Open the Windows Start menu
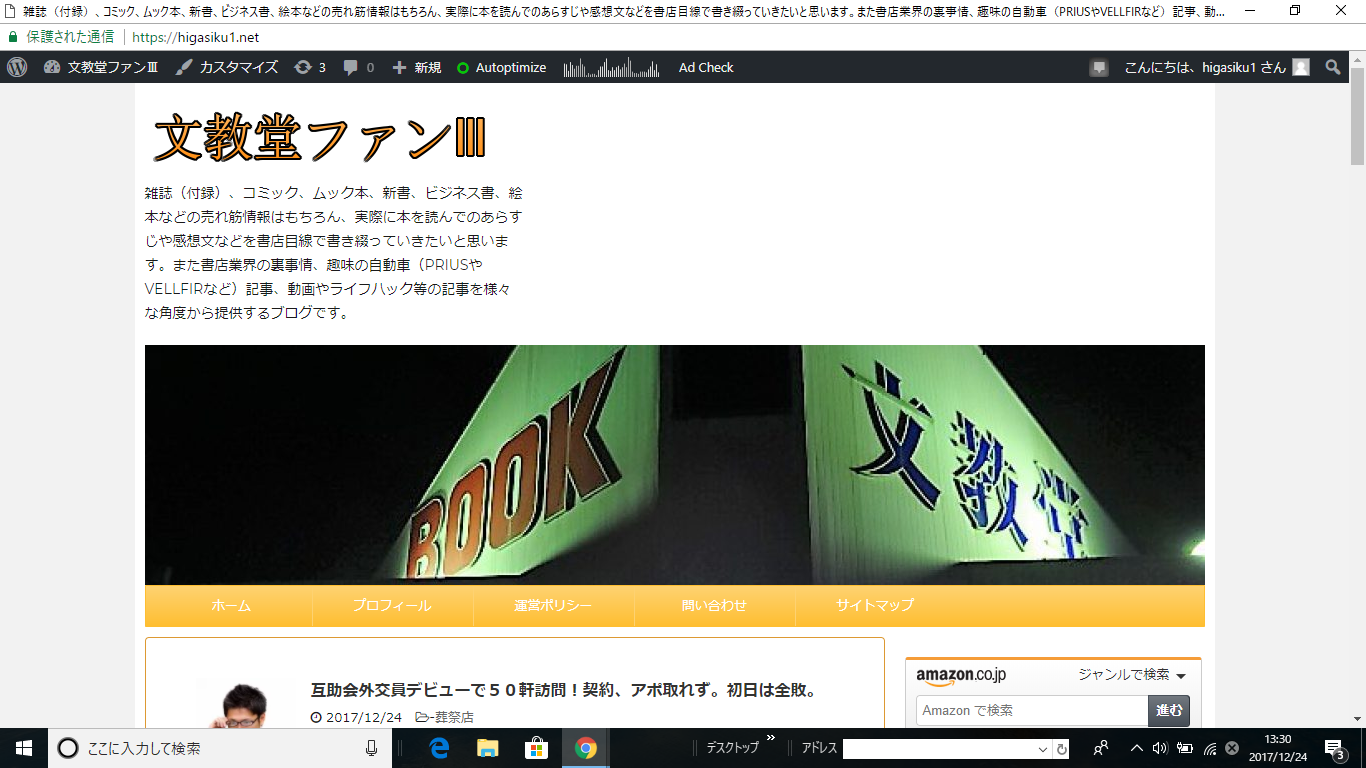 coord(24,748)
